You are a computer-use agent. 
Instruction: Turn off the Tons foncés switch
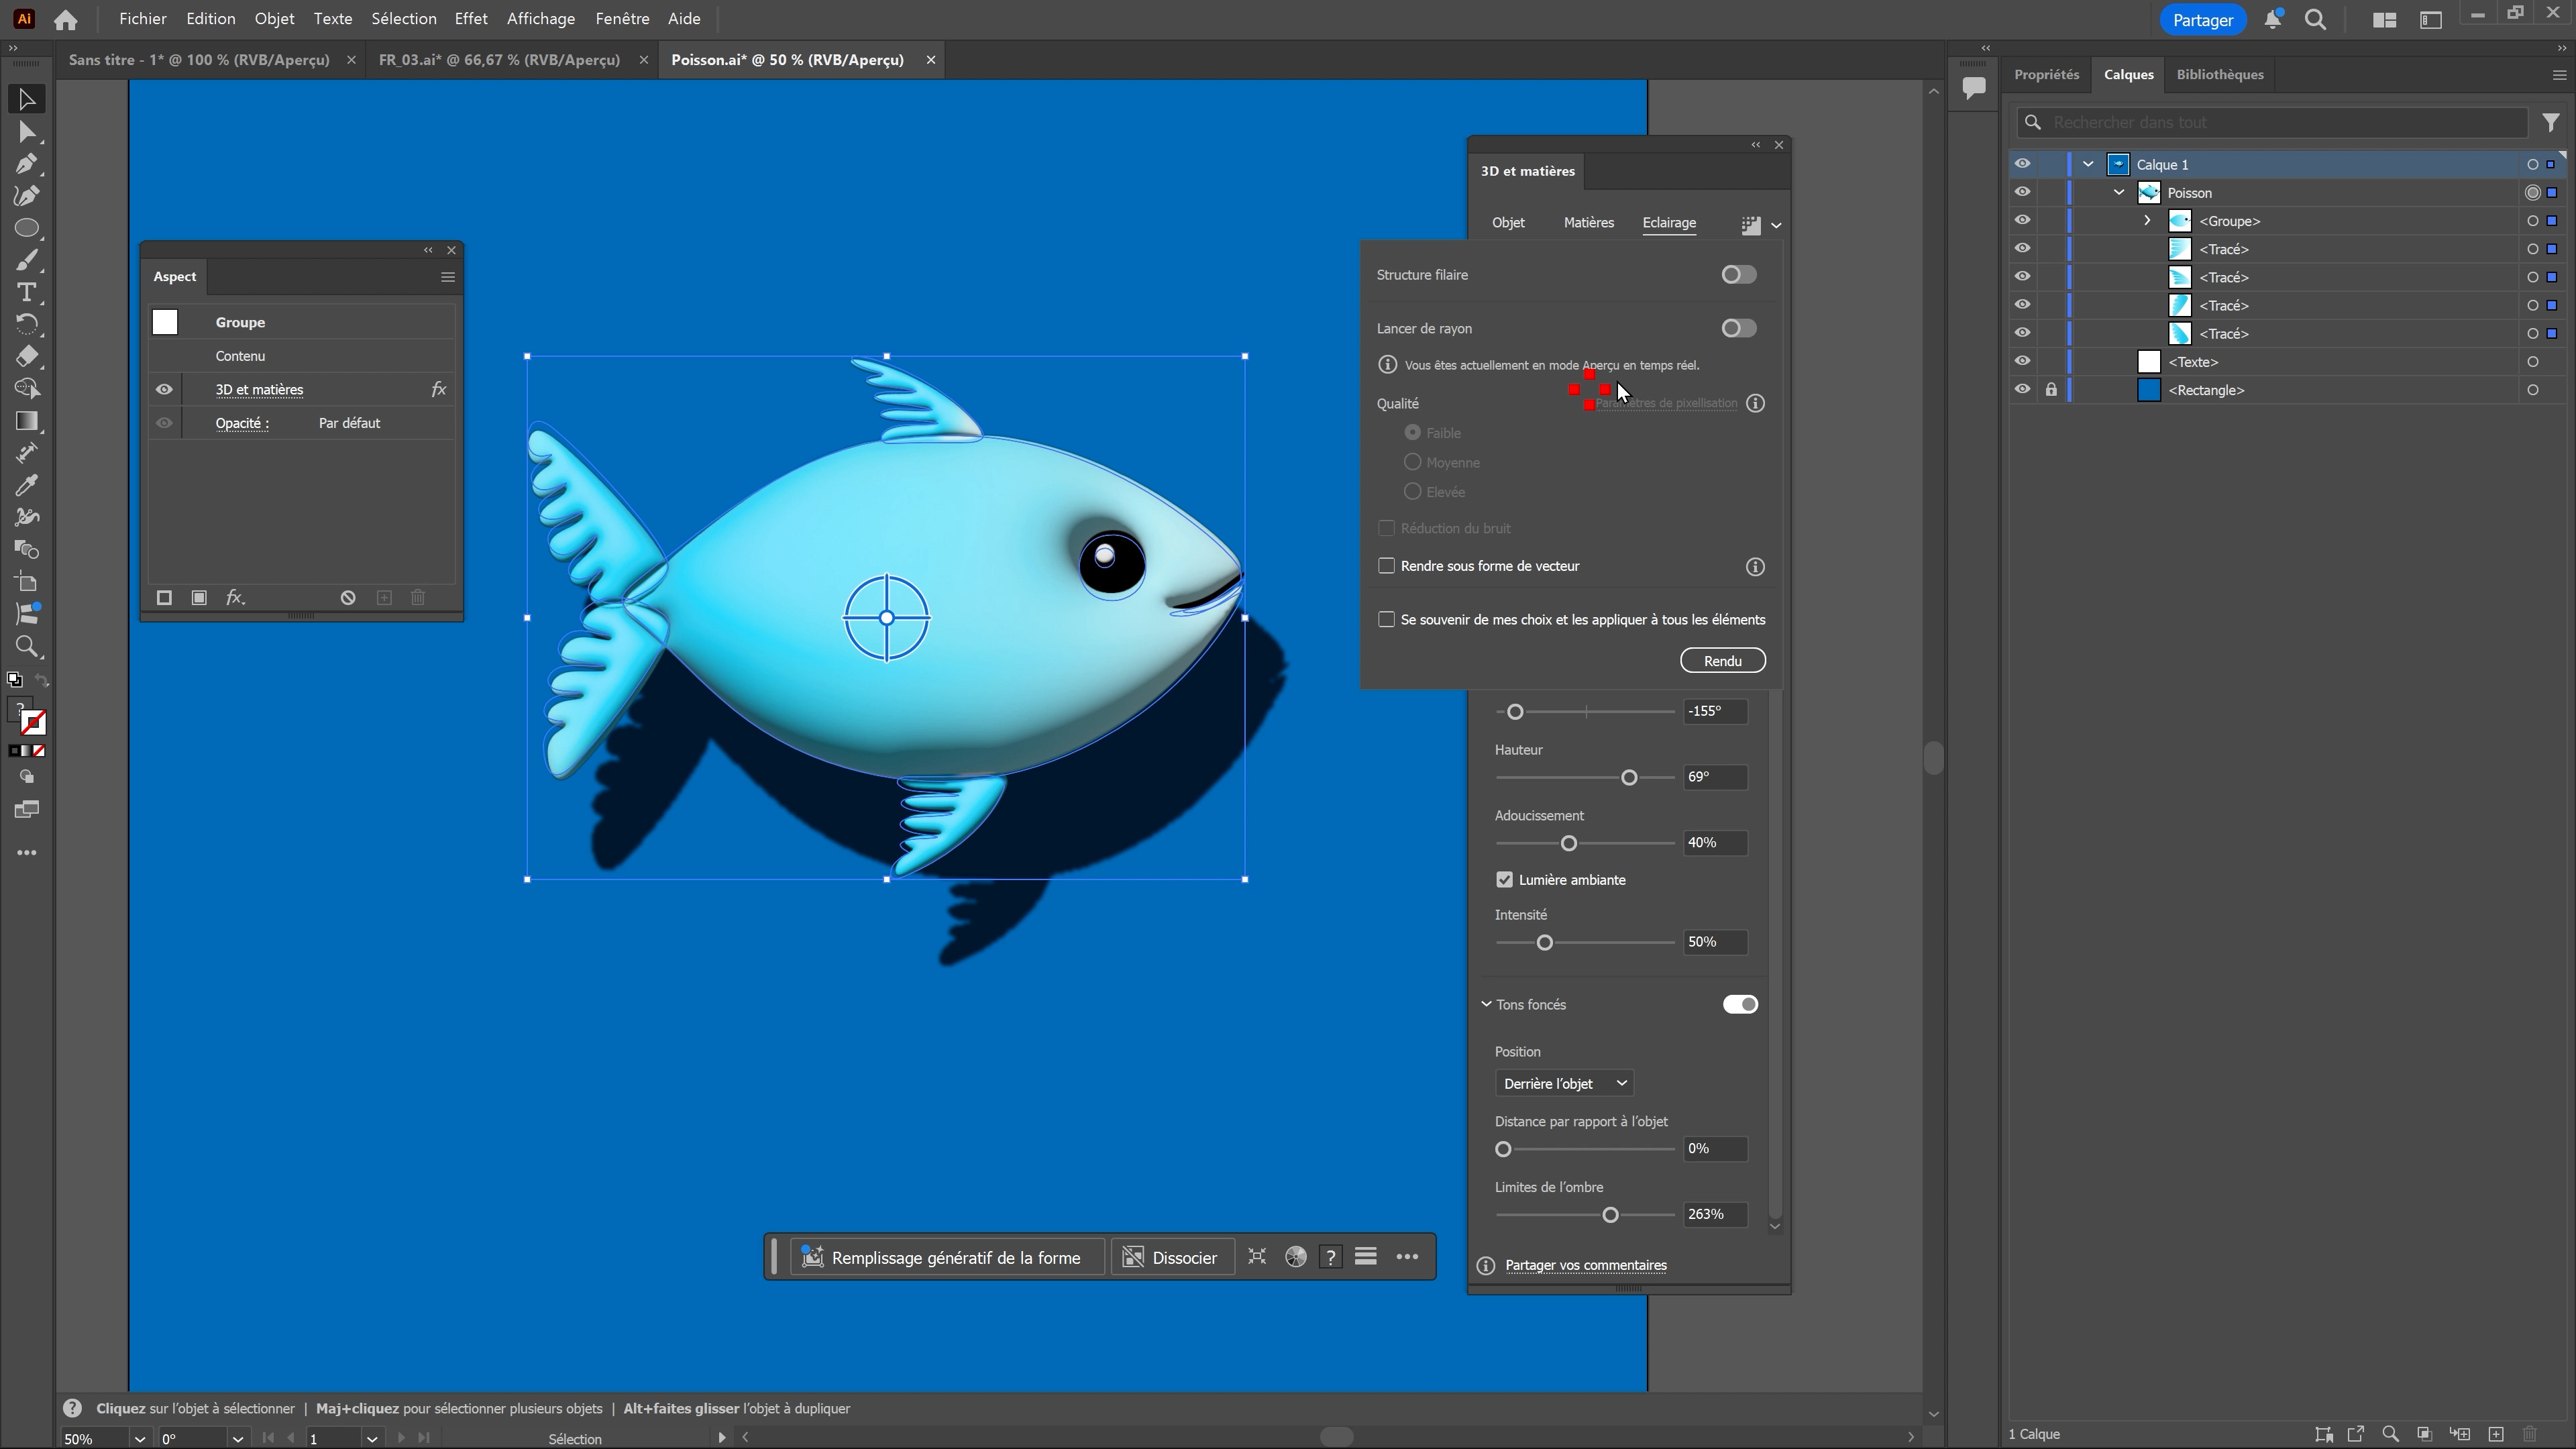tap(1740, 1004)
